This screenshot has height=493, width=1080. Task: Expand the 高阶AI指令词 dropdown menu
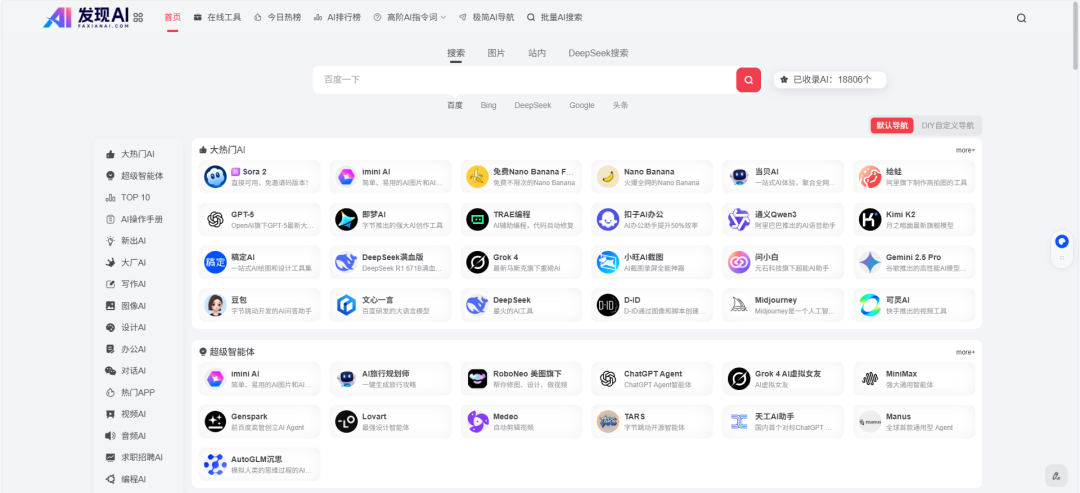[410, 18]
